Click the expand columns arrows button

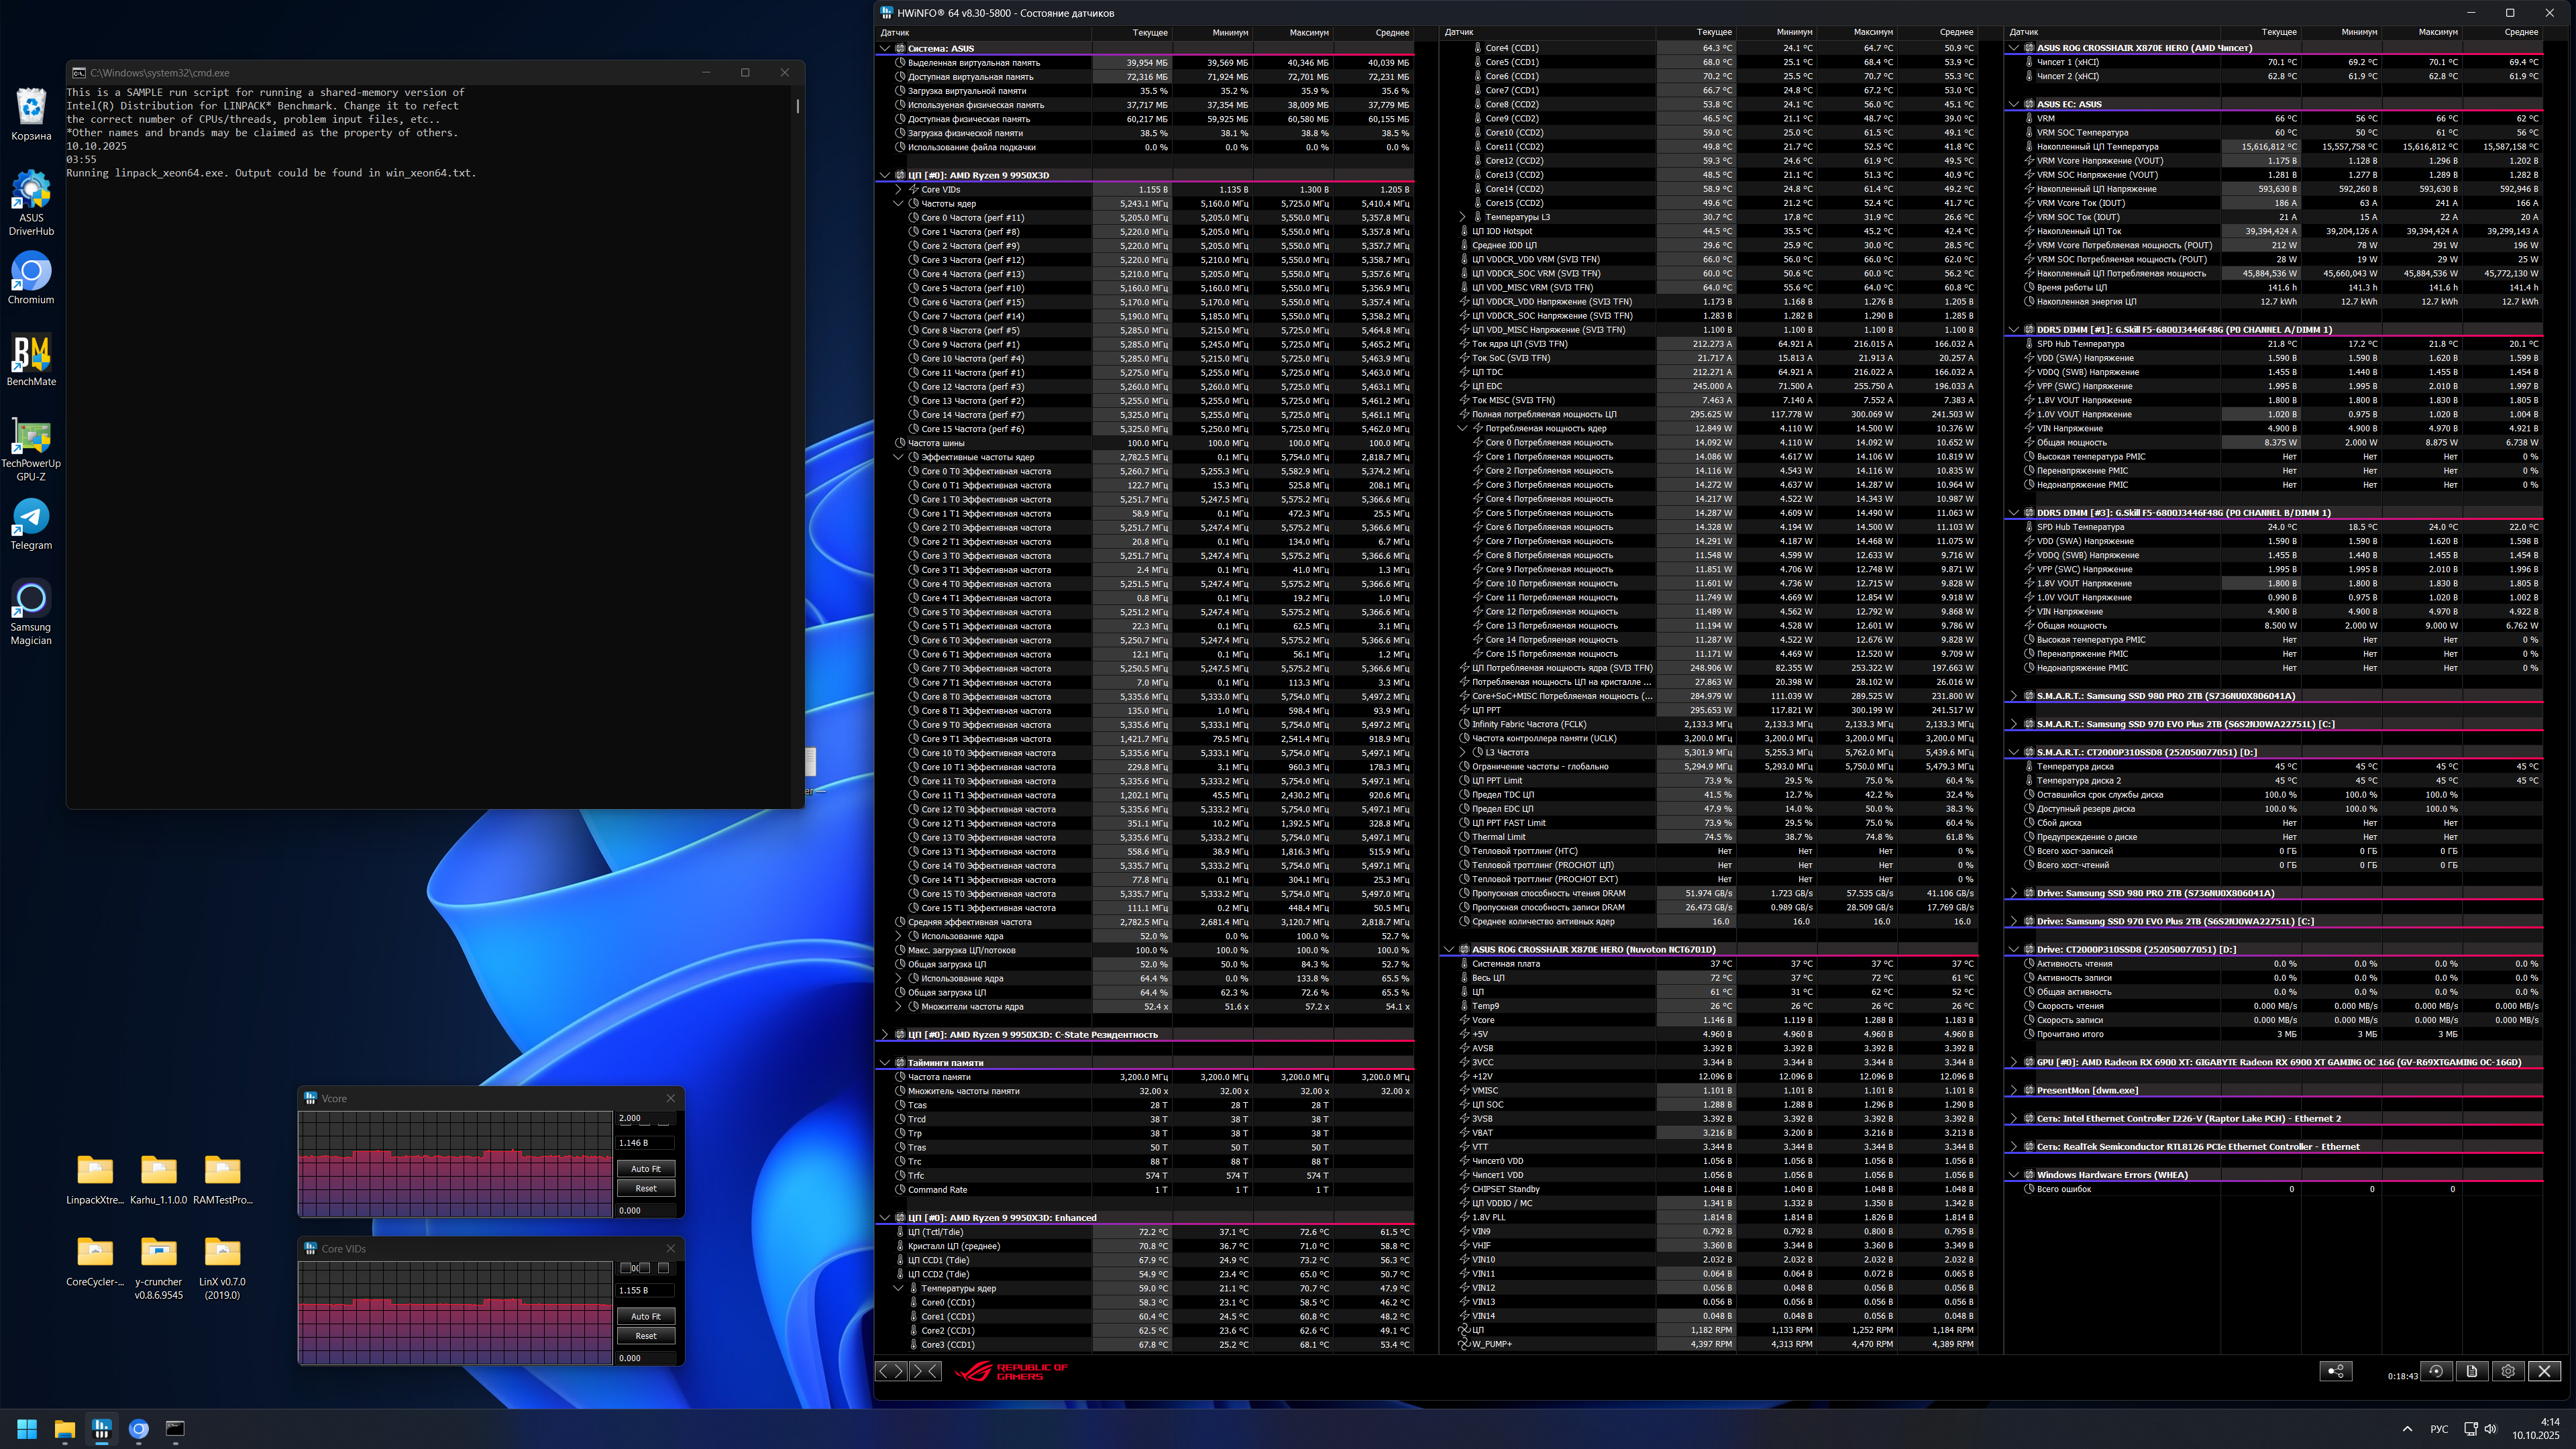[x=893, y=1371]
